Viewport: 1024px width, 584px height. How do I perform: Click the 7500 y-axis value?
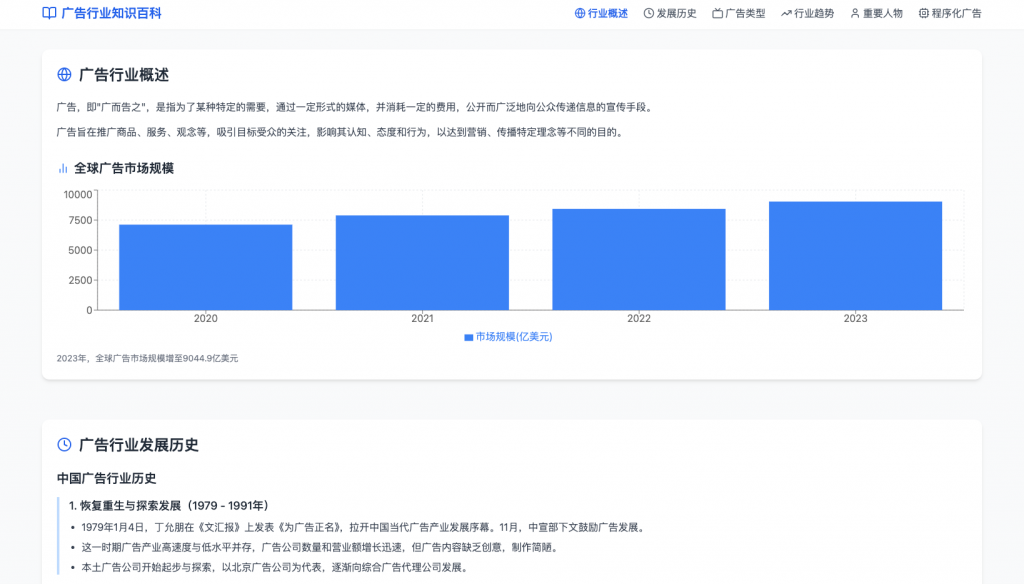coord(80,221)
